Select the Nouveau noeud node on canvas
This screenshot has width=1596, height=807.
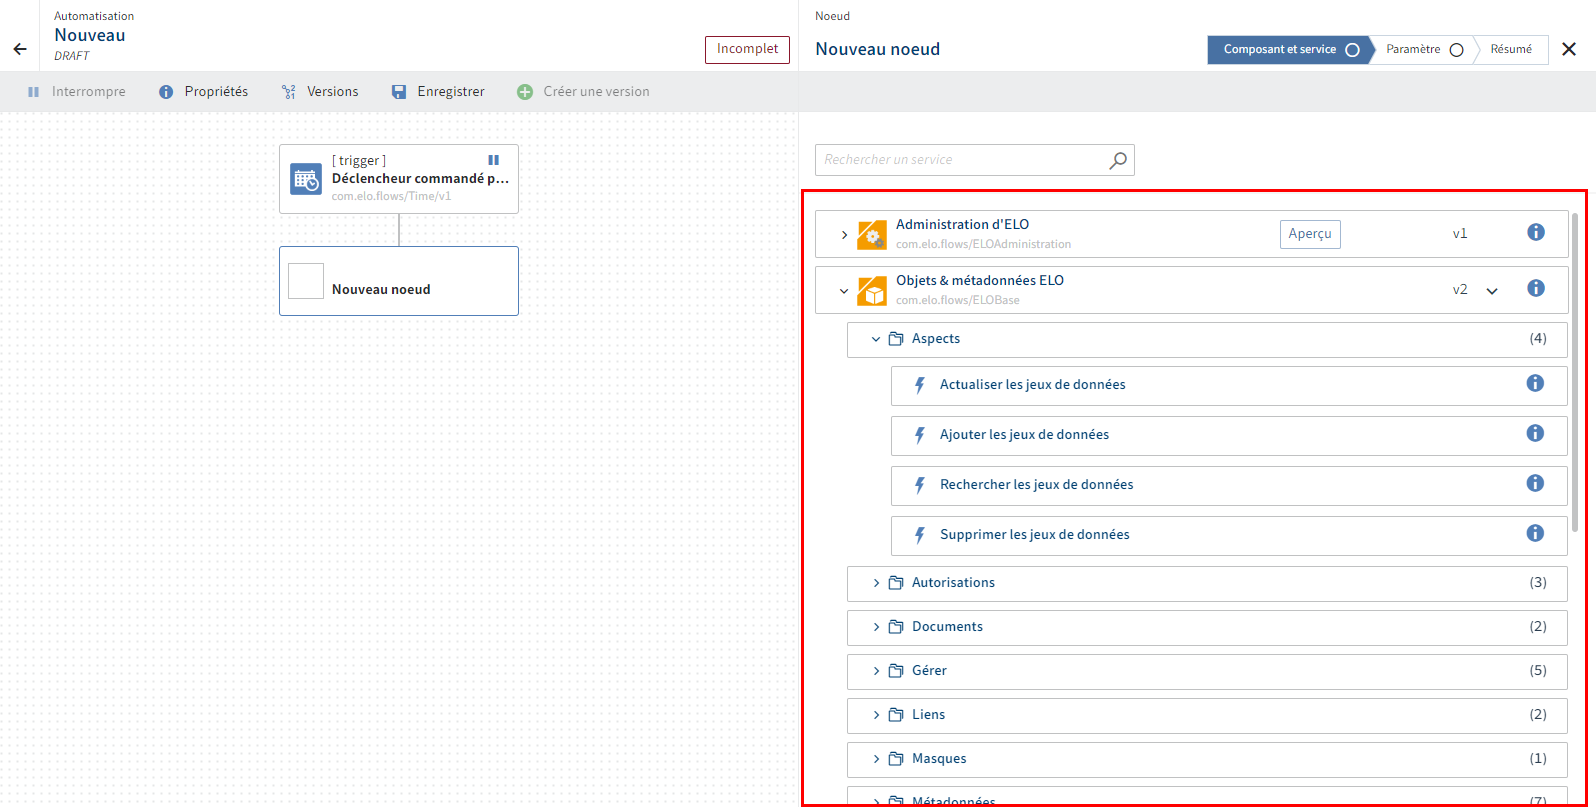(399, 281)
